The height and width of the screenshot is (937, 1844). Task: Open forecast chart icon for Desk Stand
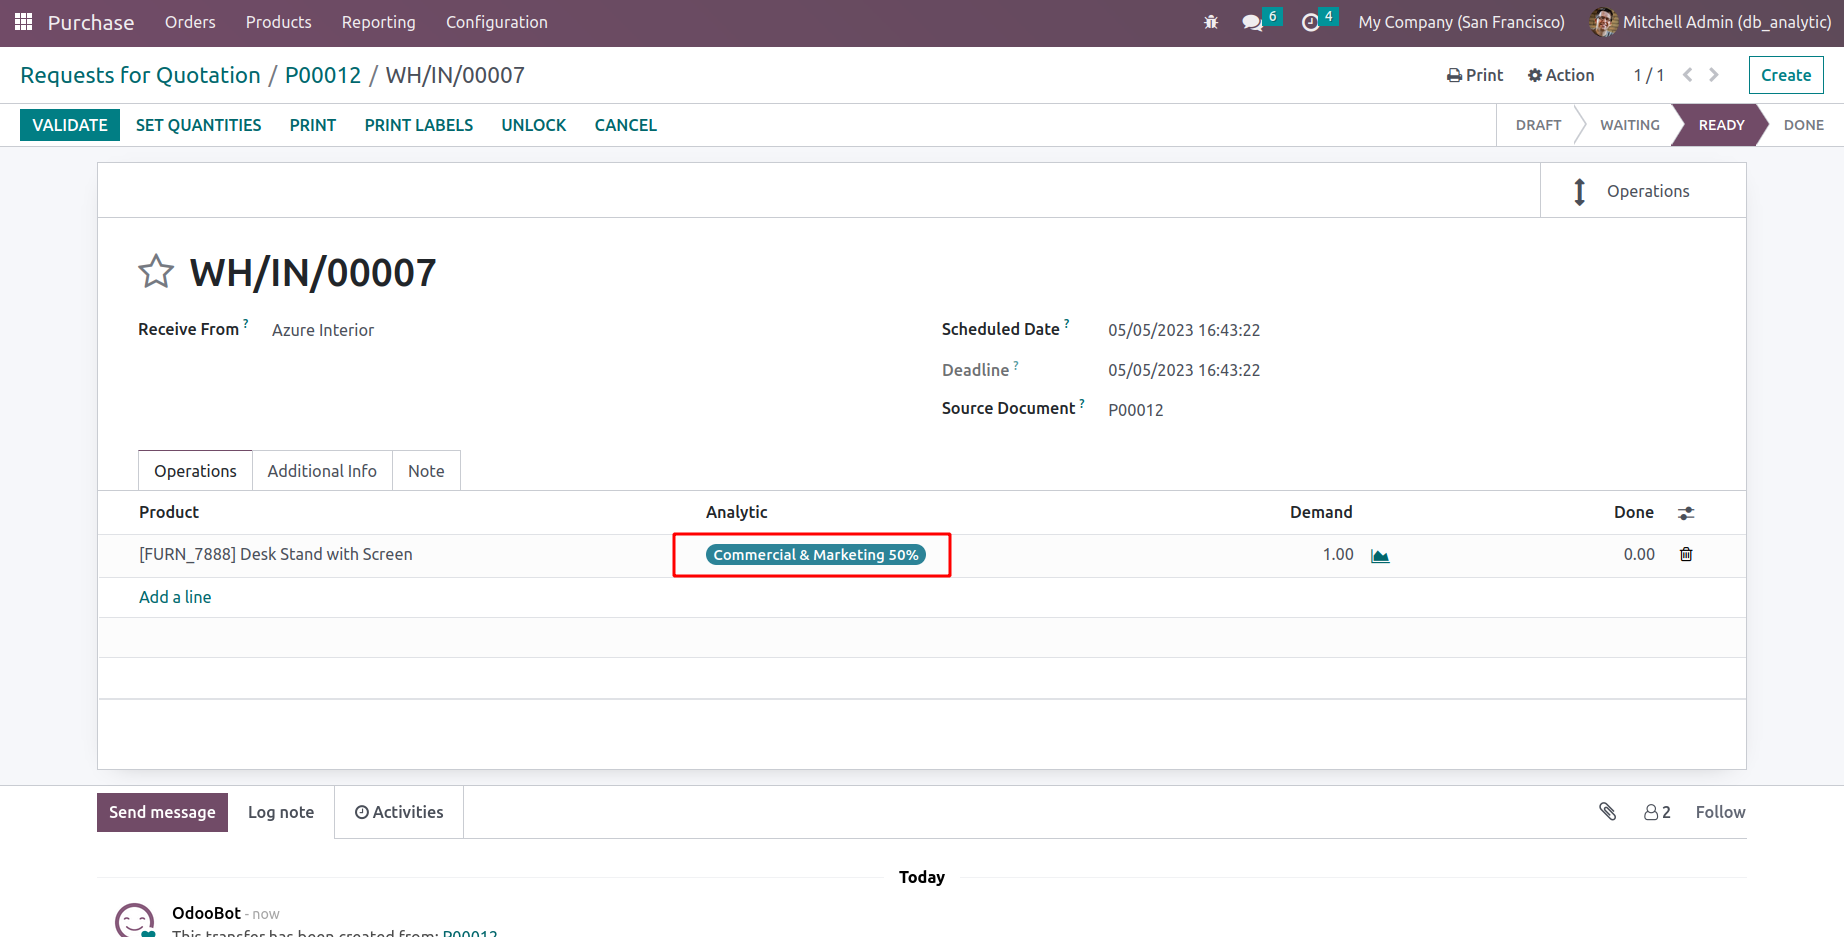pos(1380,556)
